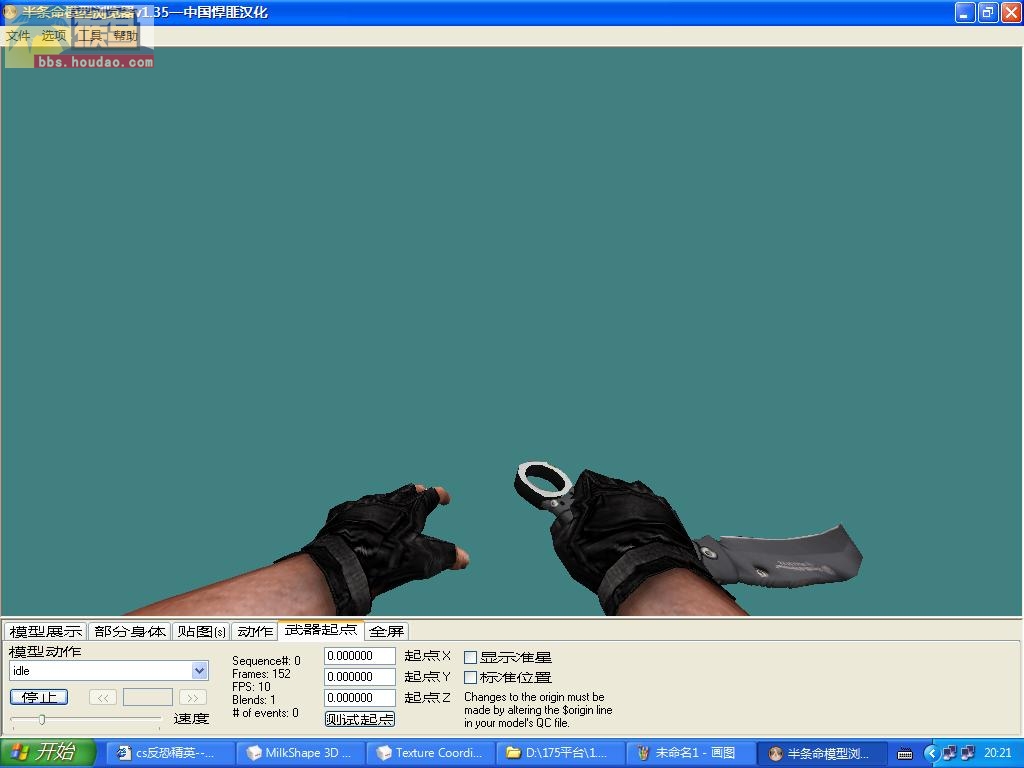Close the model viewer window
Image resolution: width=1024 pixels, height=768 pixels.
pyautogui.click(x=1012, y=12)
